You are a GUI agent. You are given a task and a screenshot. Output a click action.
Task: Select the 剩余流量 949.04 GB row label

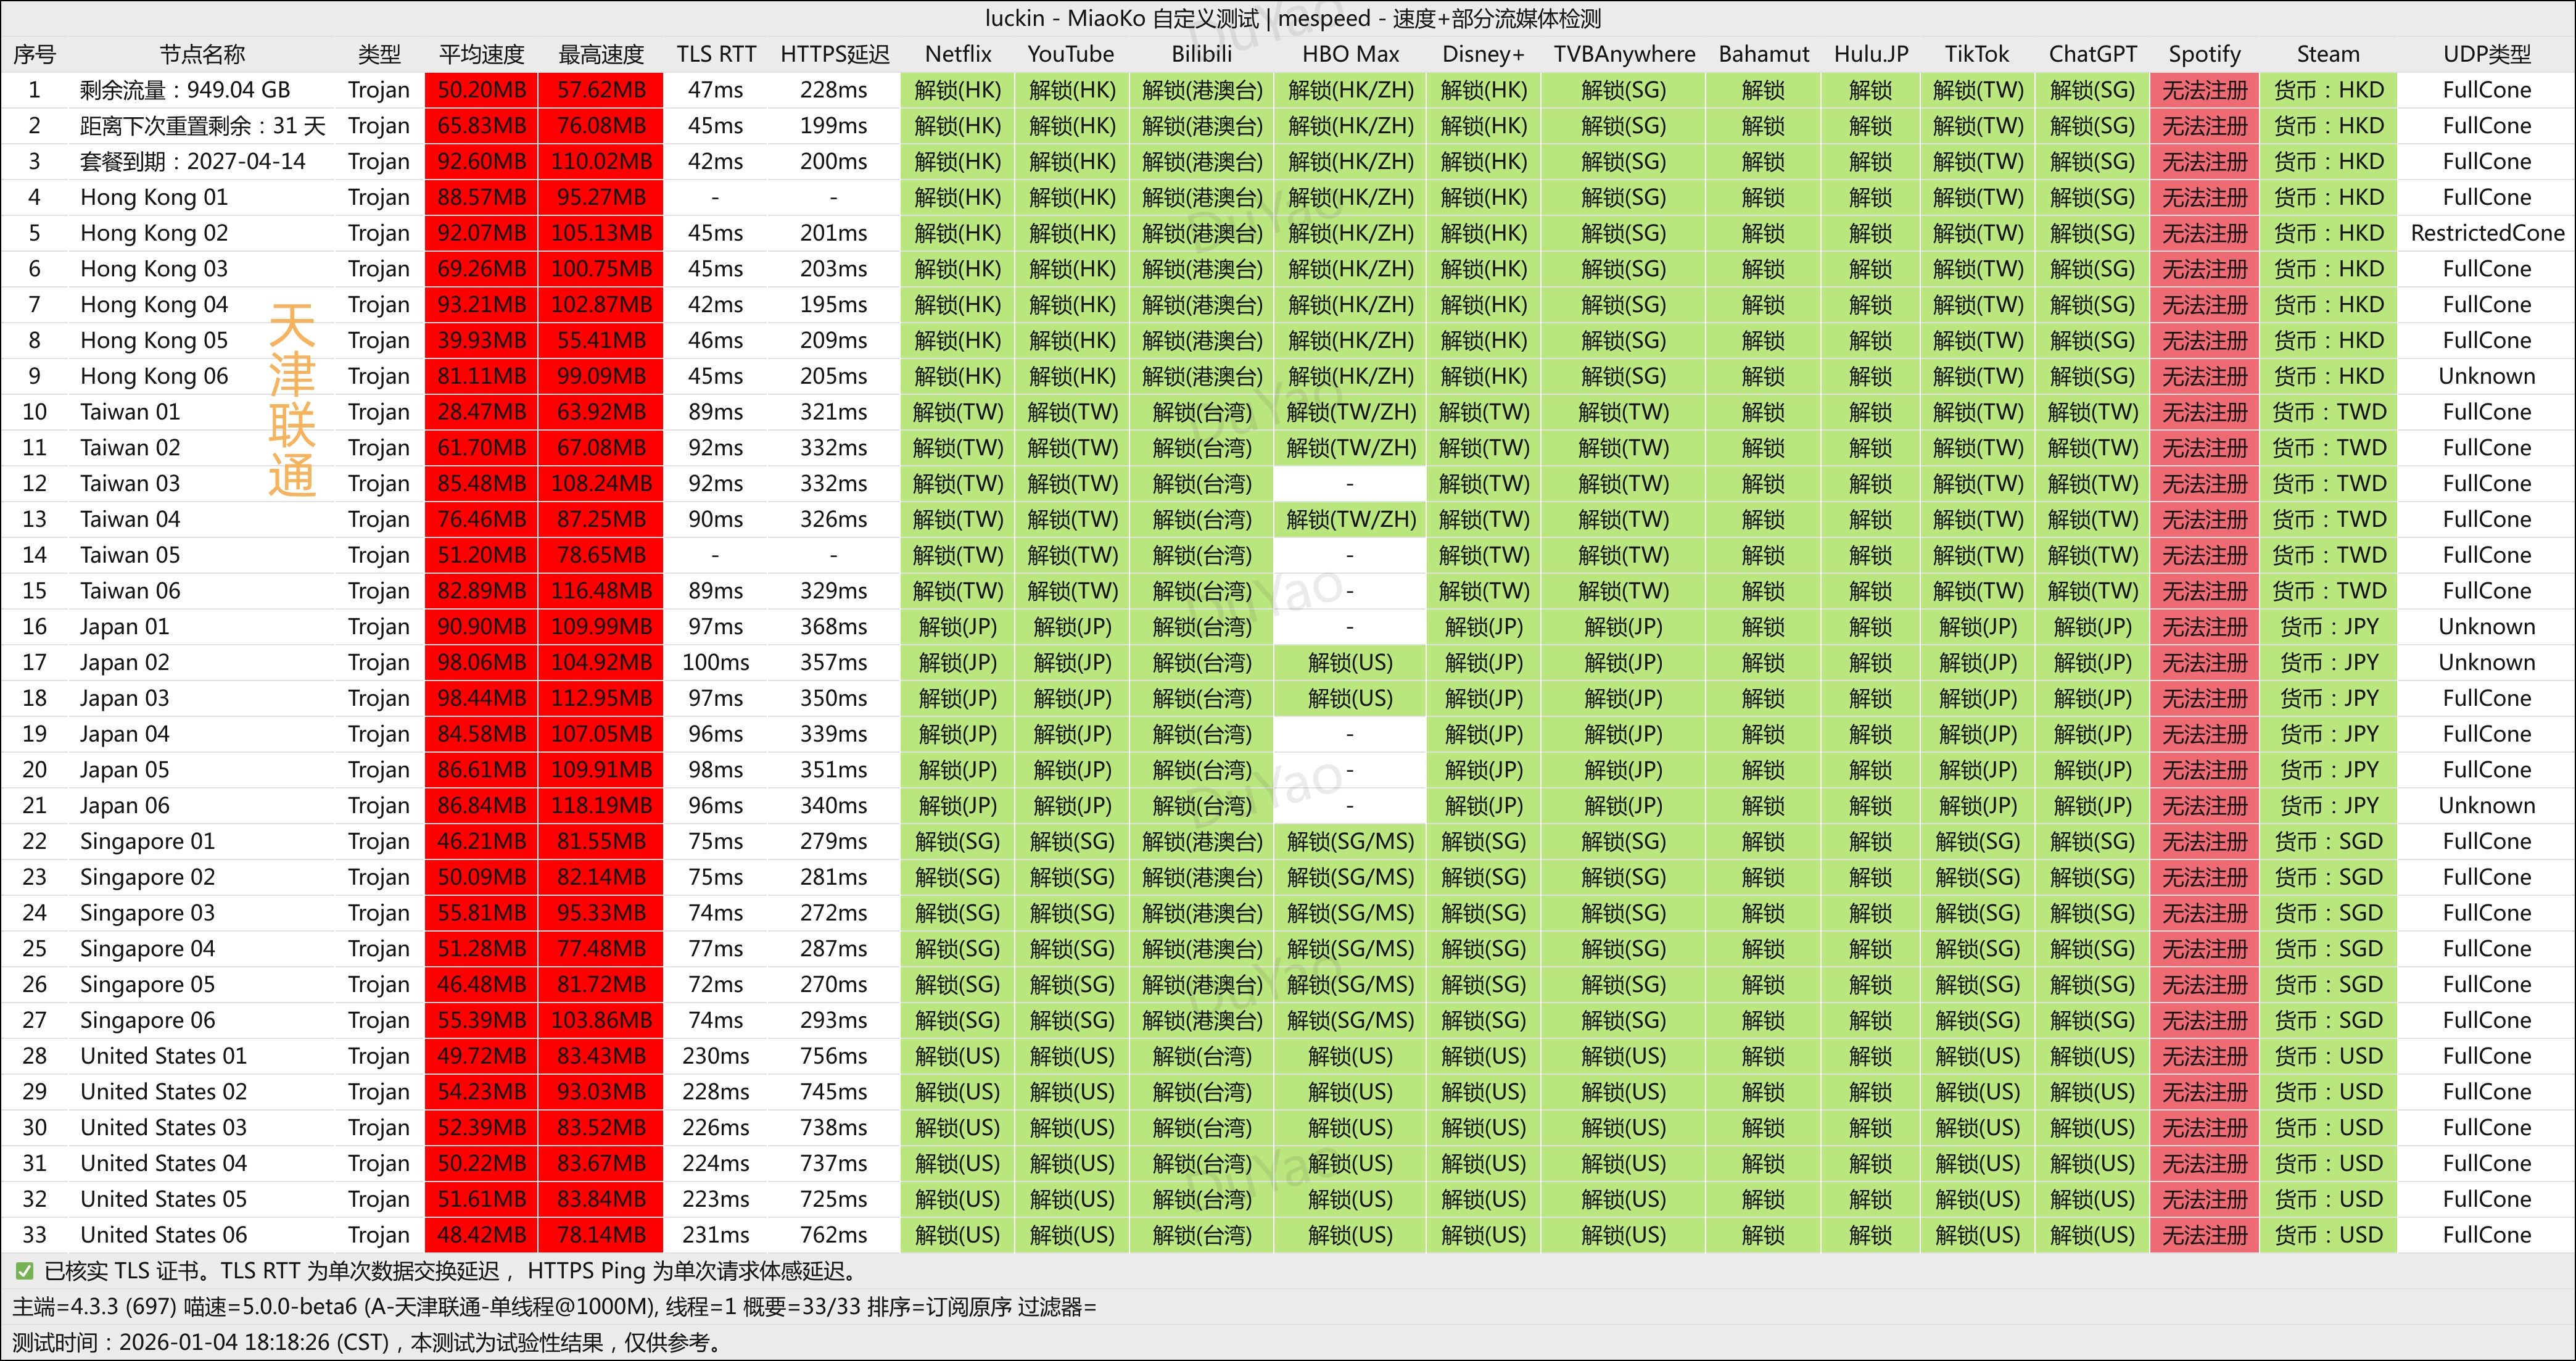click(185, 90)
